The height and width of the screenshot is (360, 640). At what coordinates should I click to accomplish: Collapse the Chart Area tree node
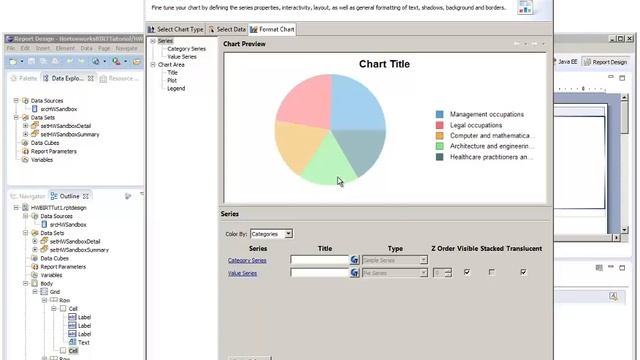pos(153,64)
